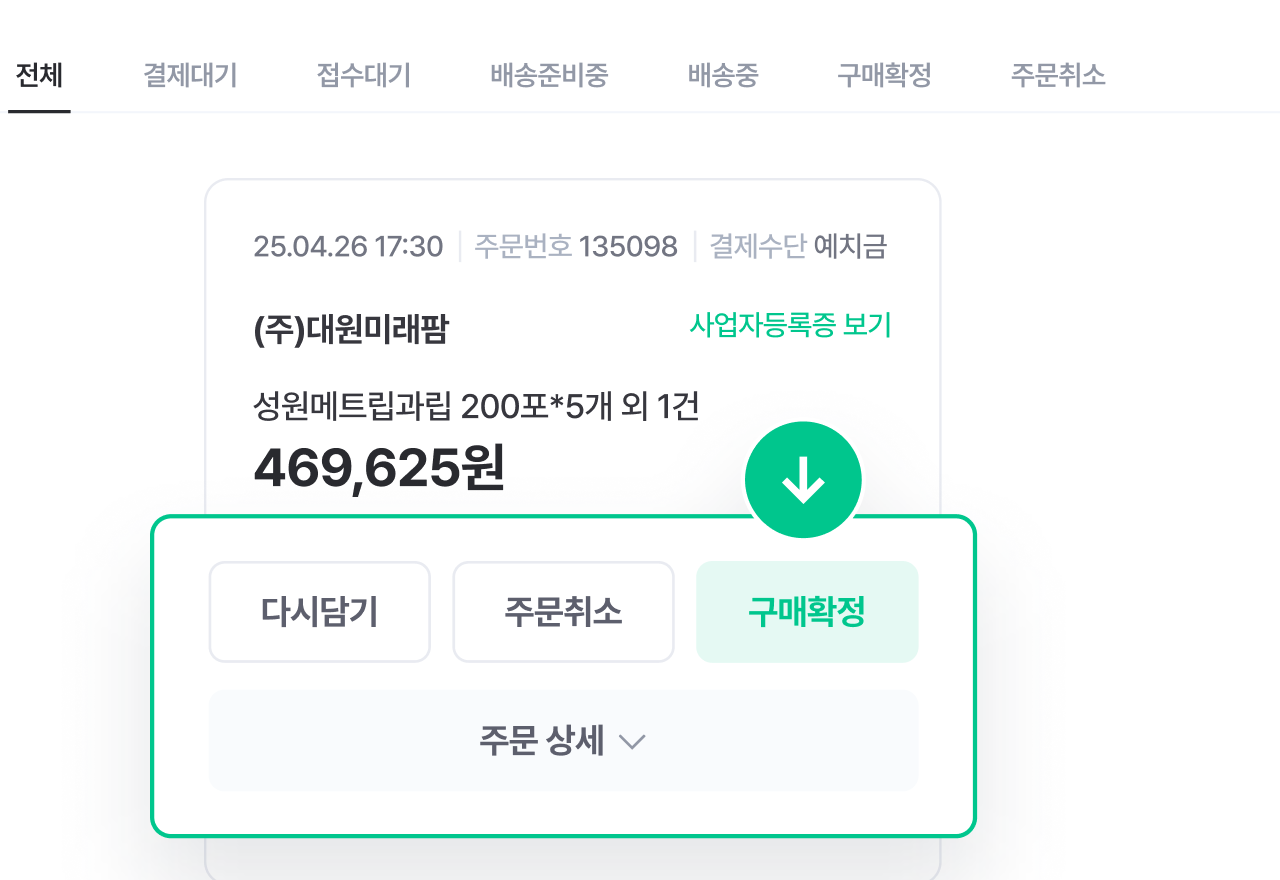
Task: Click the 다시담기 reorder button
Action: pyautogui.click(x=319, y=611)
